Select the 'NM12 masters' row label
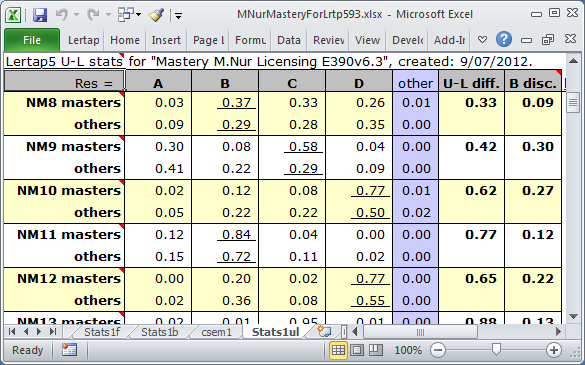 (x=64, y=279)
